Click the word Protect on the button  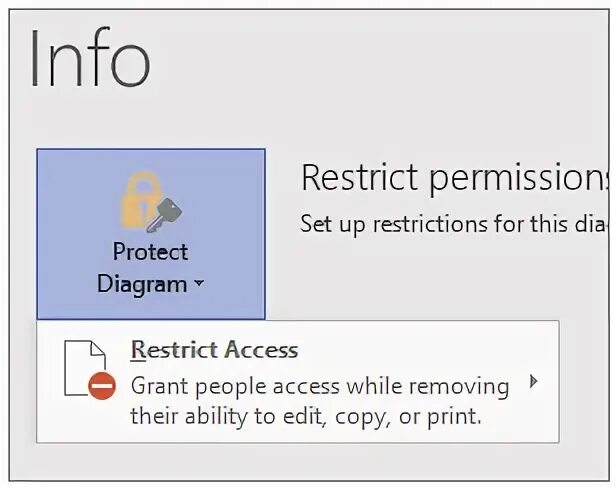pos(150,251)
